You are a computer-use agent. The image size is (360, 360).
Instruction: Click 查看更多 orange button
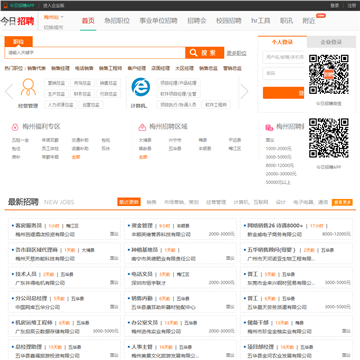(342, 202)
